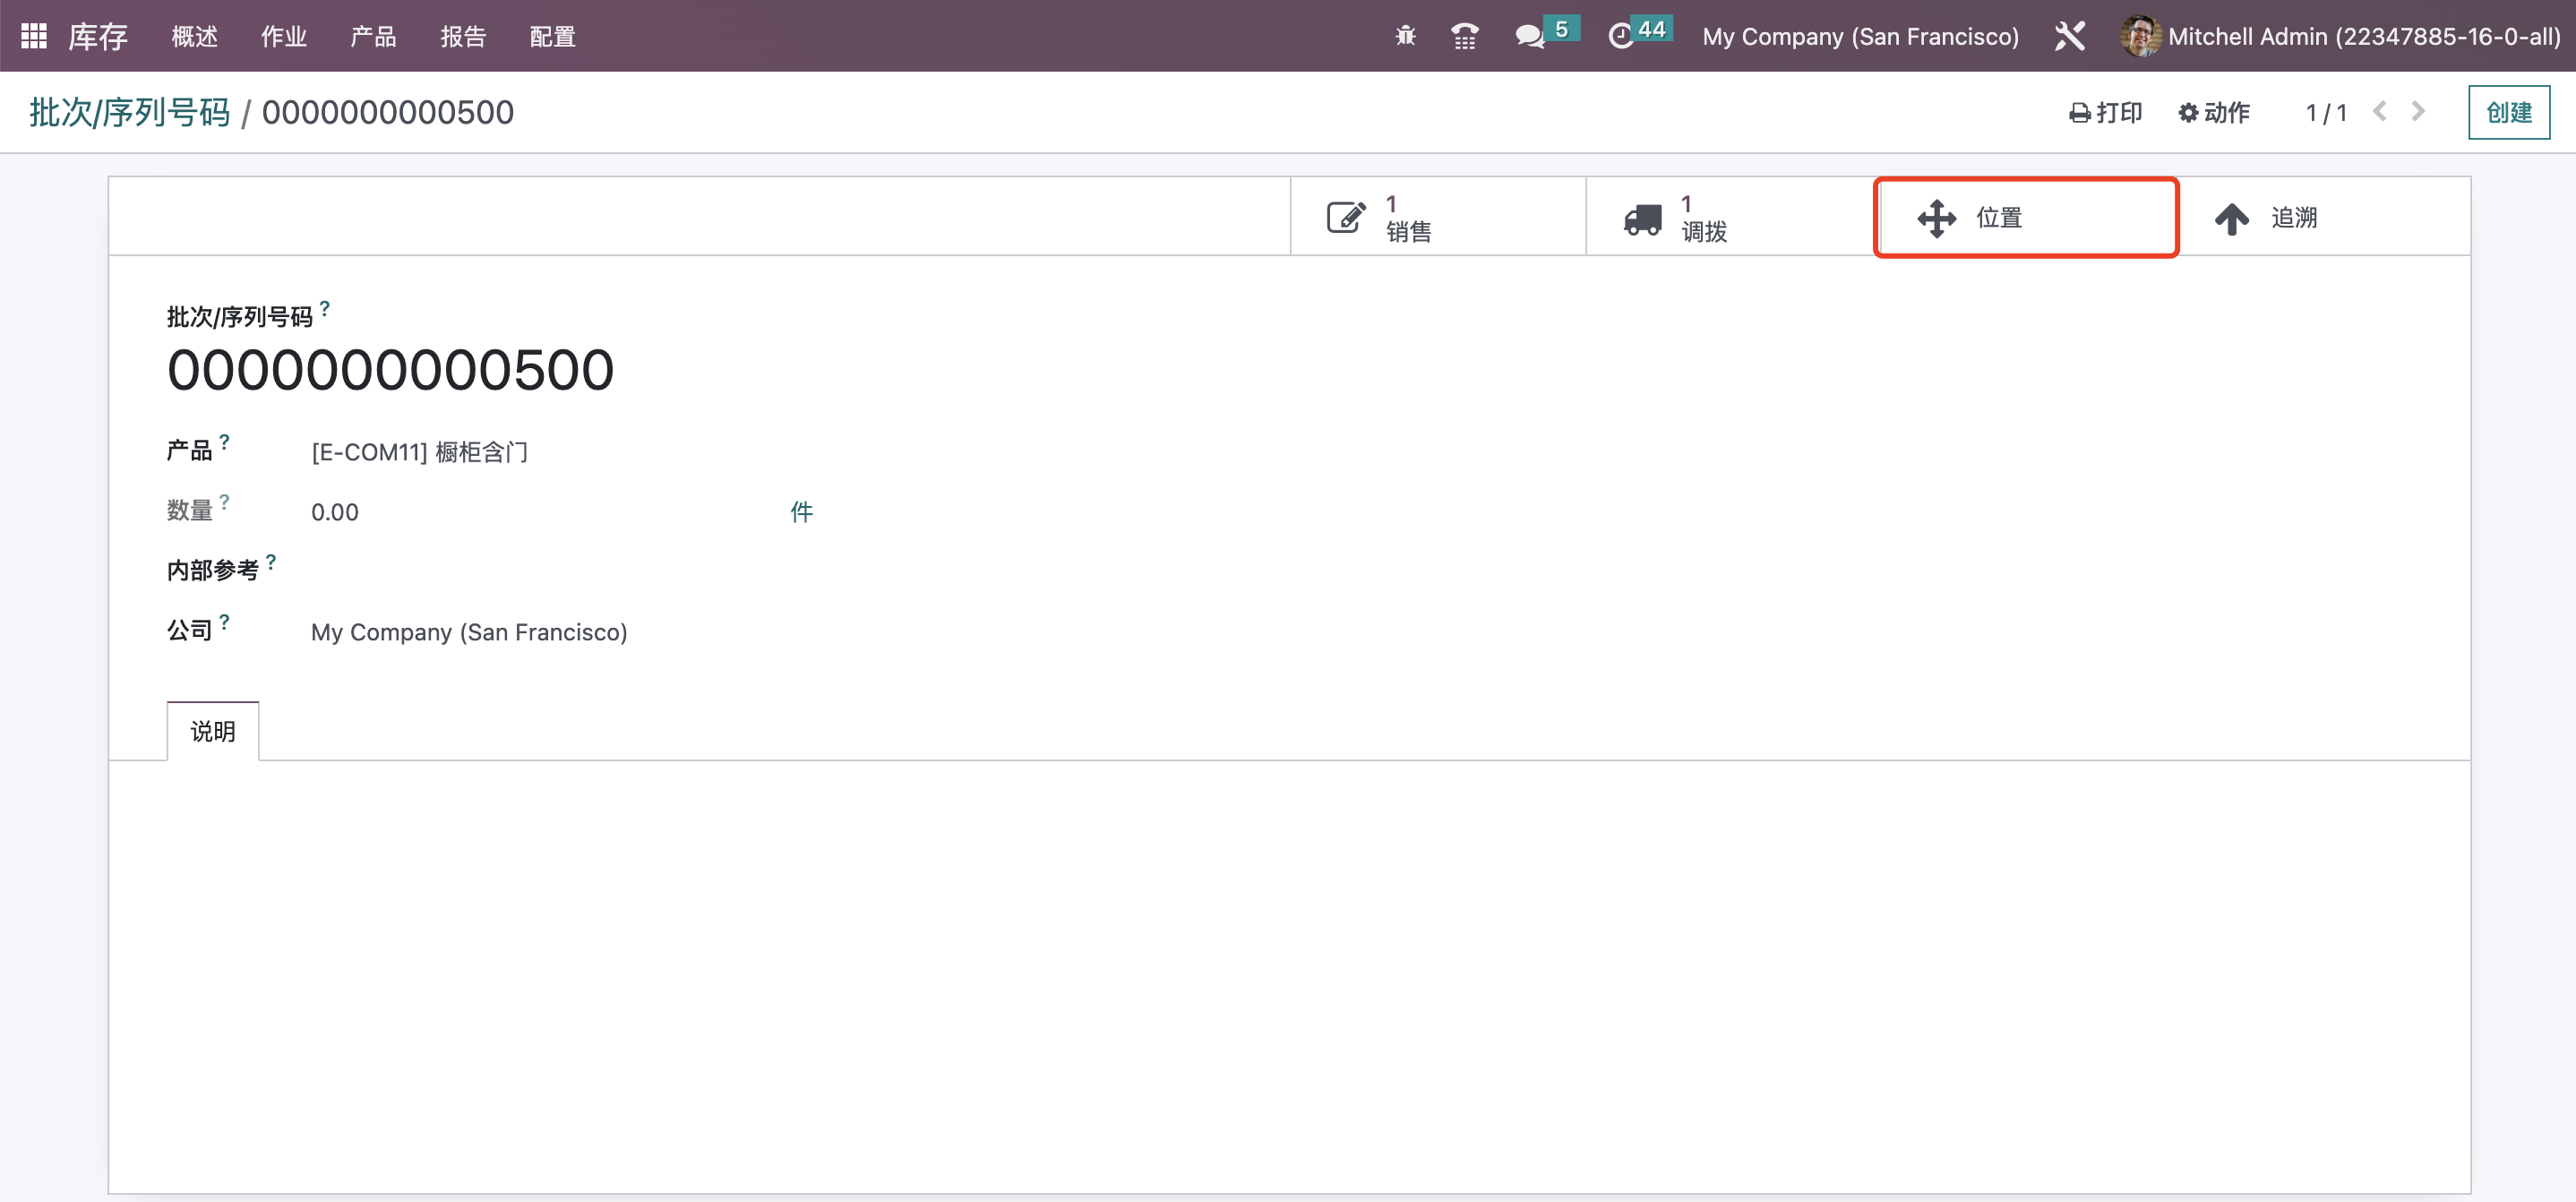The width and height of the screenshot is (2576, 1202).
Task: Click the serial number 0000000000500 heading
Action: click(x=390, y=370)
